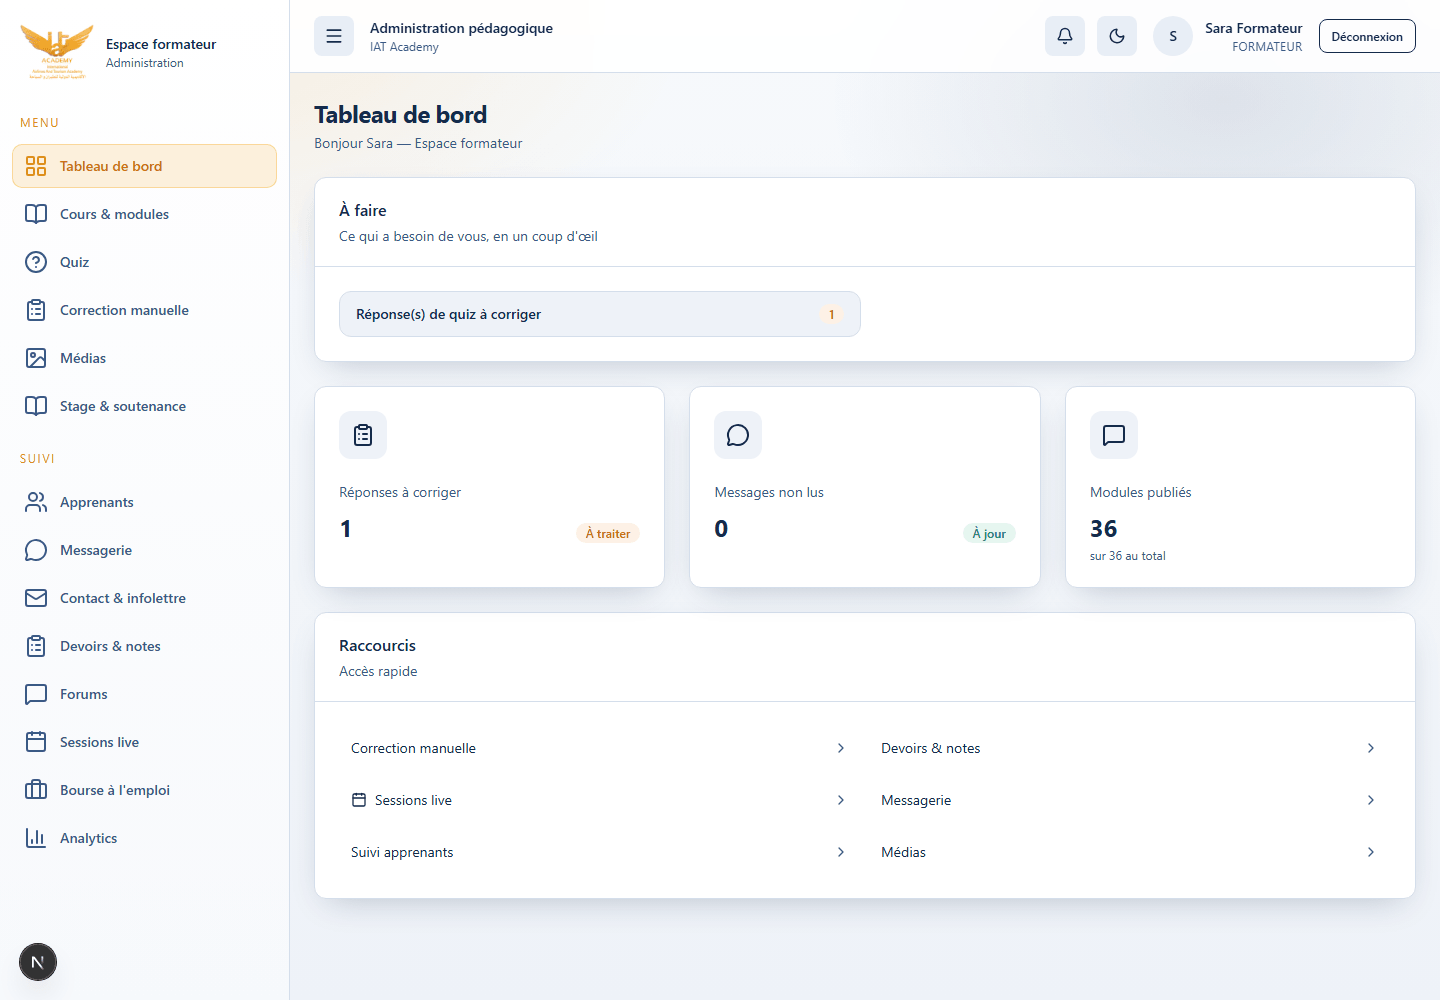Viewport: 1440px width, 1000px height.
Task: Click the hamburger menu icon in header
Action: pyautogui.click(x=334, y=36)
